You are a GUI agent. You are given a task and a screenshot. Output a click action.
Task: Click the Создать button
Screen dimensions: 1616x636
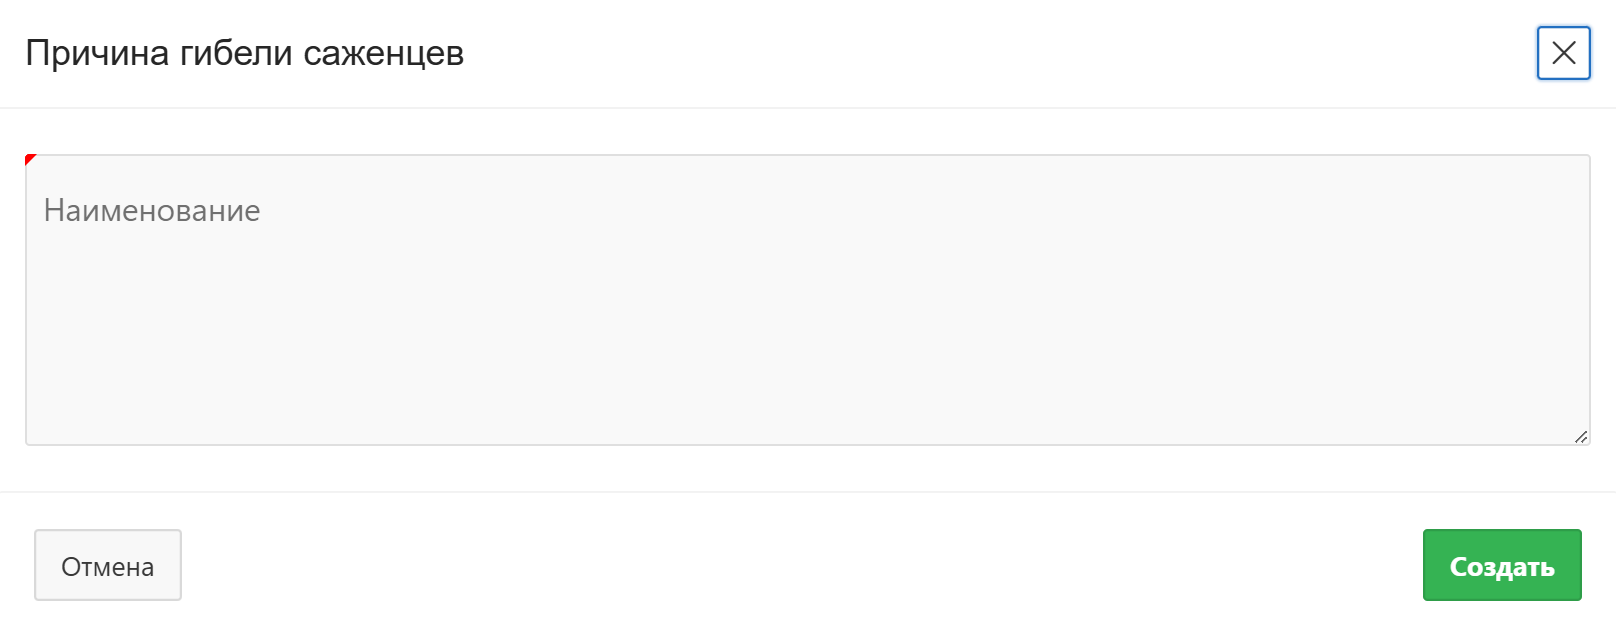tap(1501, 566)
